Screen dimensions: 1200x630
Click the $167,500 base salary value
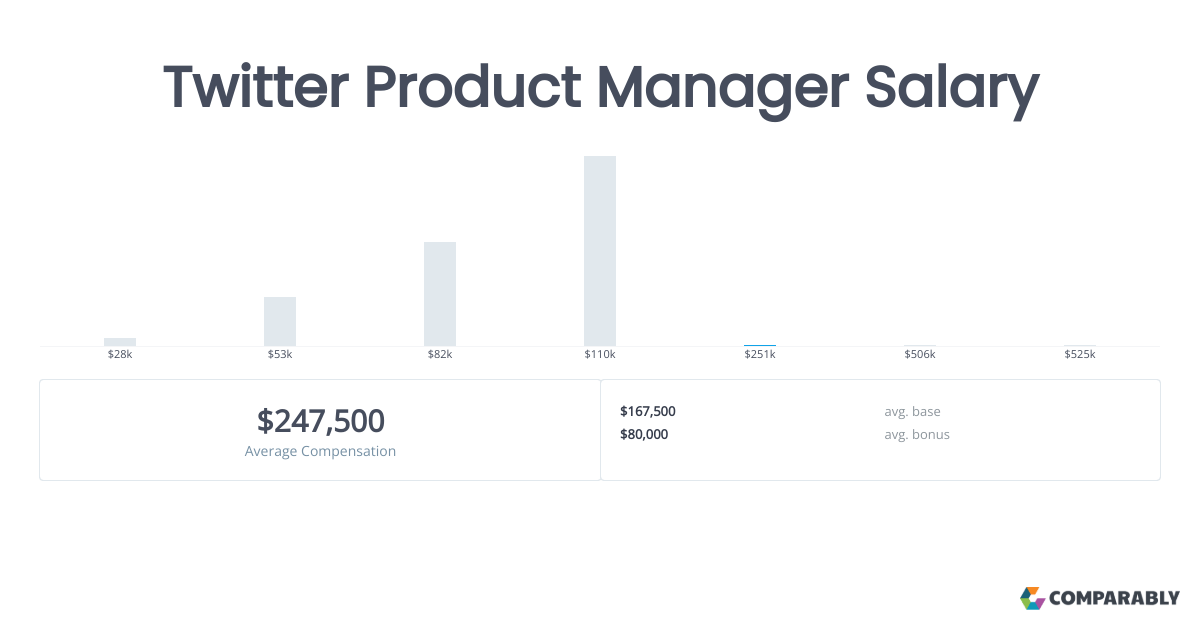point(648,411)
